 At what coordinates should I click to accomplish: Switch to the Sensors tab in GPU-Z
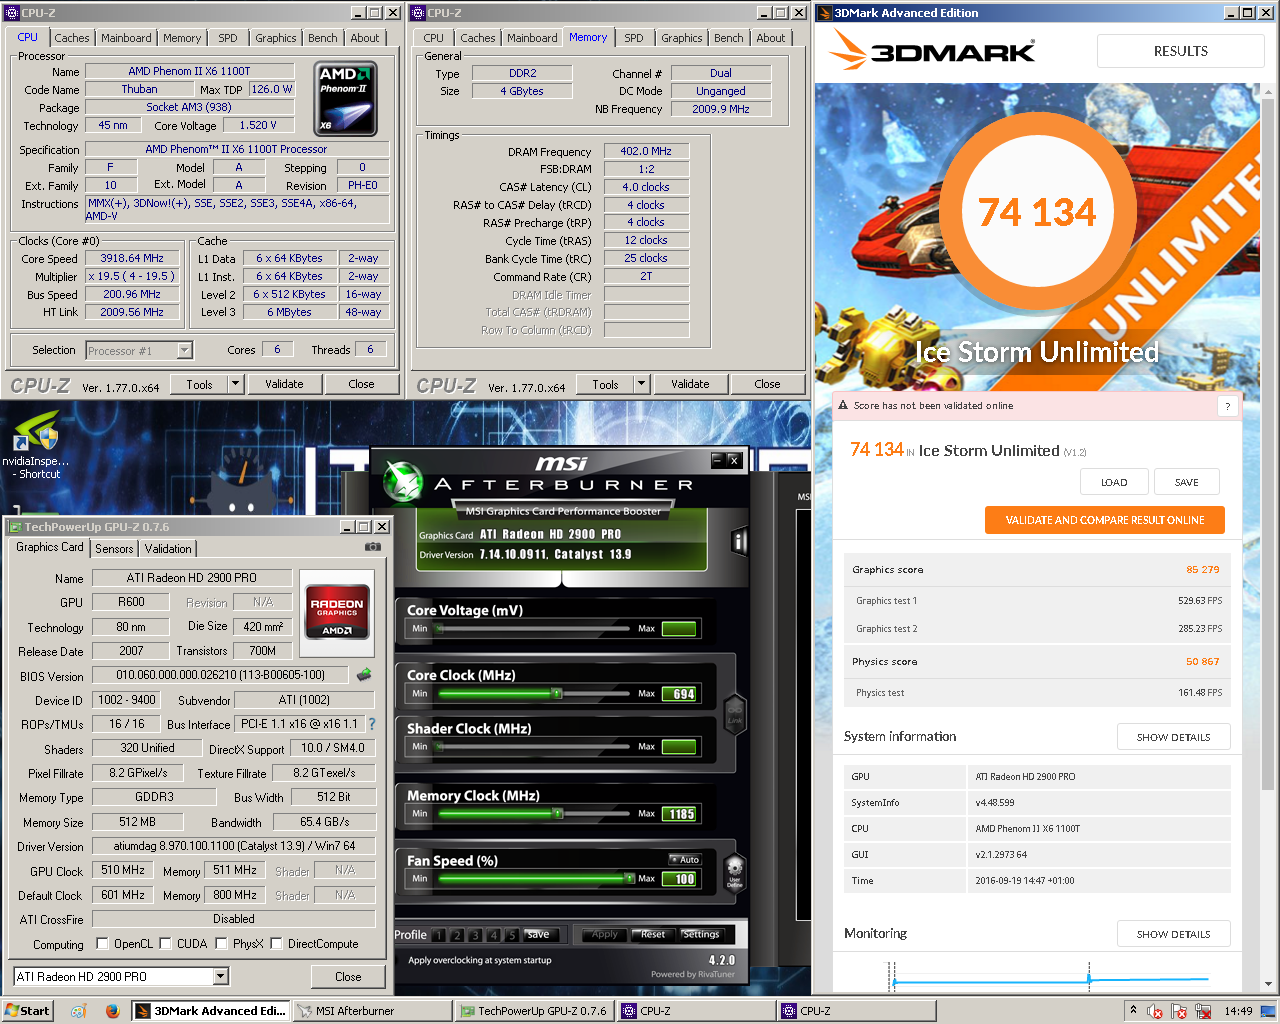coord(114,549)
